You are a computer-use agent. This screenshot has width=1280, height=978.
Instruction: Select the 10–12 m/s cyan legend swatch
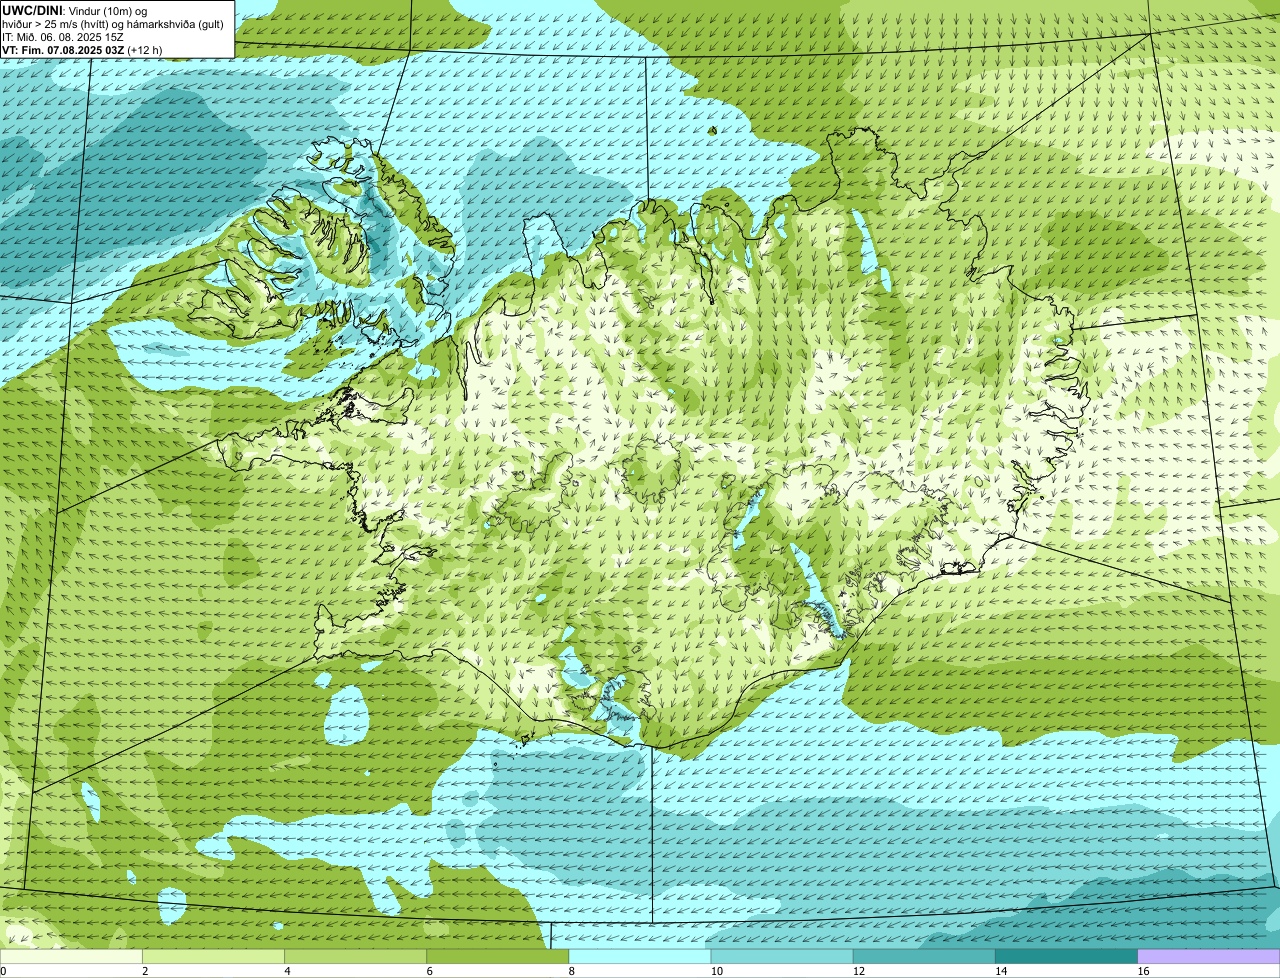(782, 956)
